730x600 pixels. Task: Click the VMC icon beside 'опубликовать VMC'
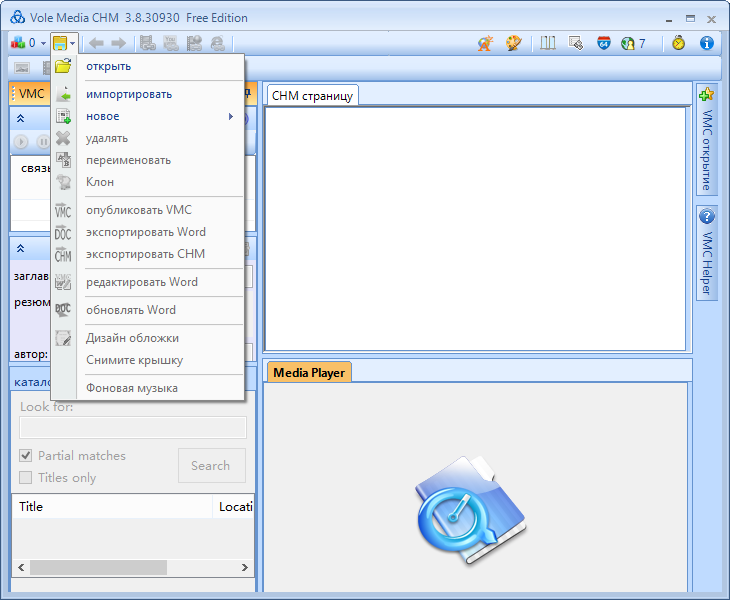click(63, 211)
